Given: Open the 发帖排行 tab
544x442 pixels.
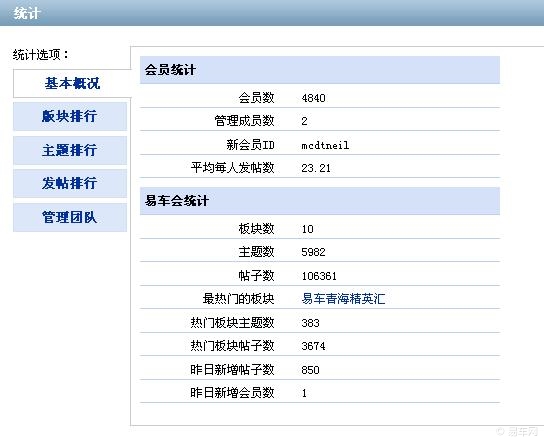Looking at the screenshot, I should (x=70, y=183).
